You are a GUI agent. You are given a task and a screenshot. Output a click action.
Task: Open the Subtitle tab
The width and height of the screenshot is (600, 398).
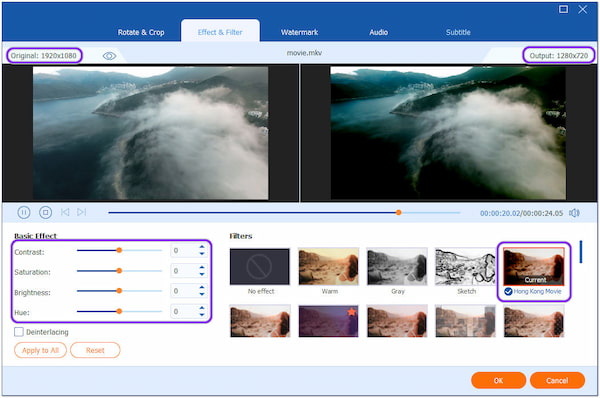pos(458,32)
